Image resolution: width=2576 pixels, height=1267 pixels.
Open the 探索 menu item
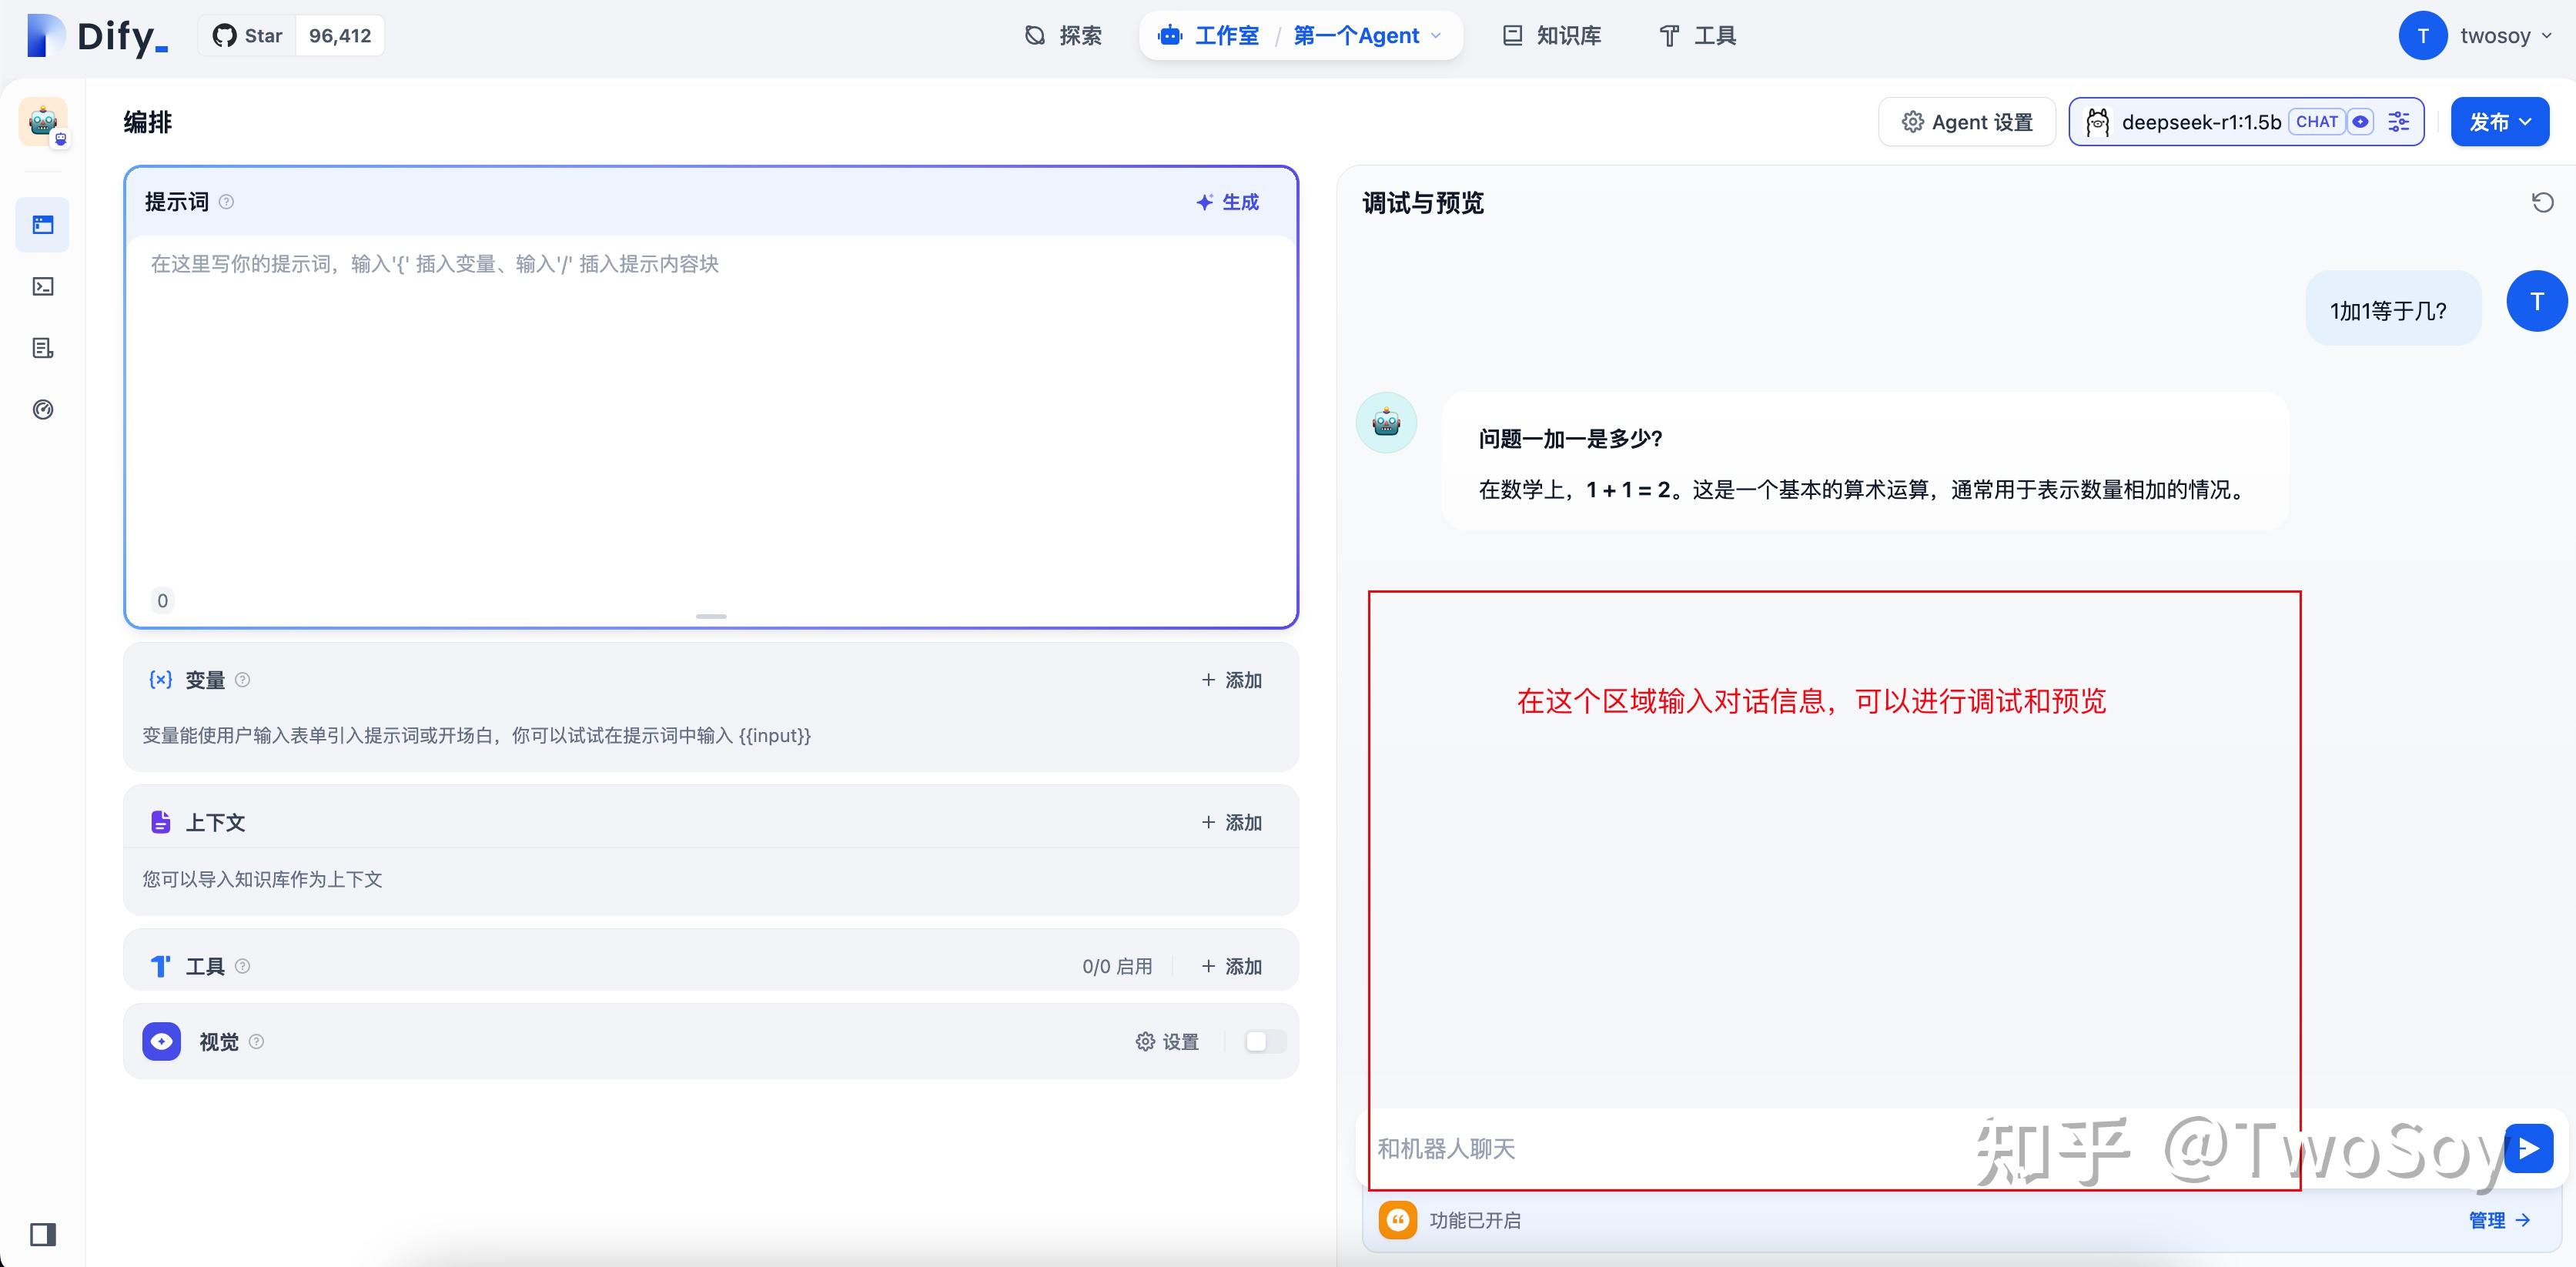tap(1064, 35)
